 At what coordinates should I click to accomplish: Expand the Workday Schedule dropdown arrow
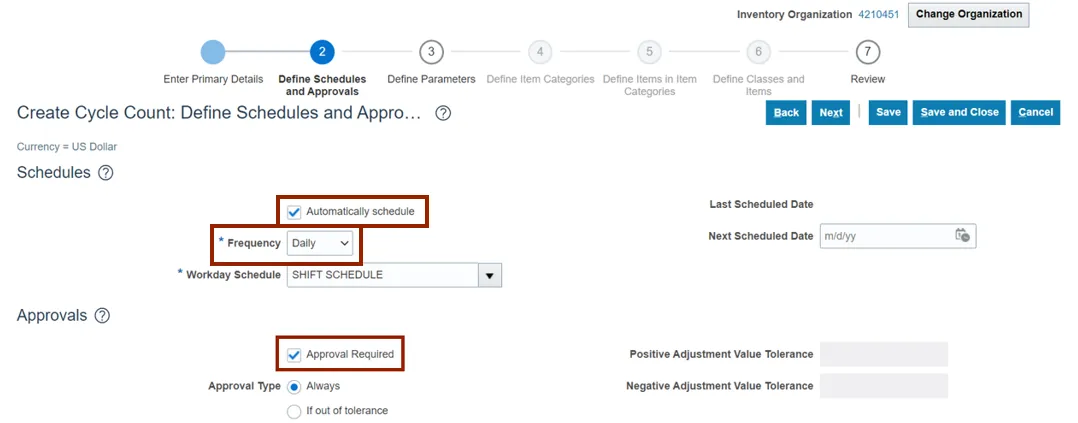pyautogui.click(x=490, y=275)
